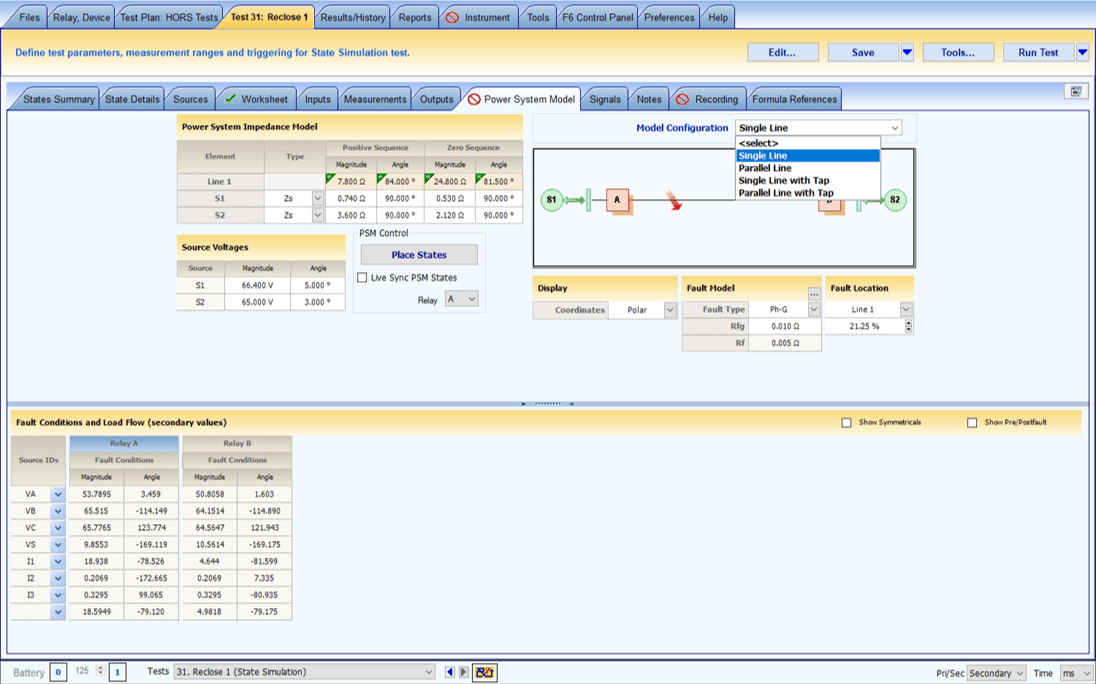1096x684 pixels.
Task: Edit Fault Location 21.25 % field
Action: pos(865,326)
